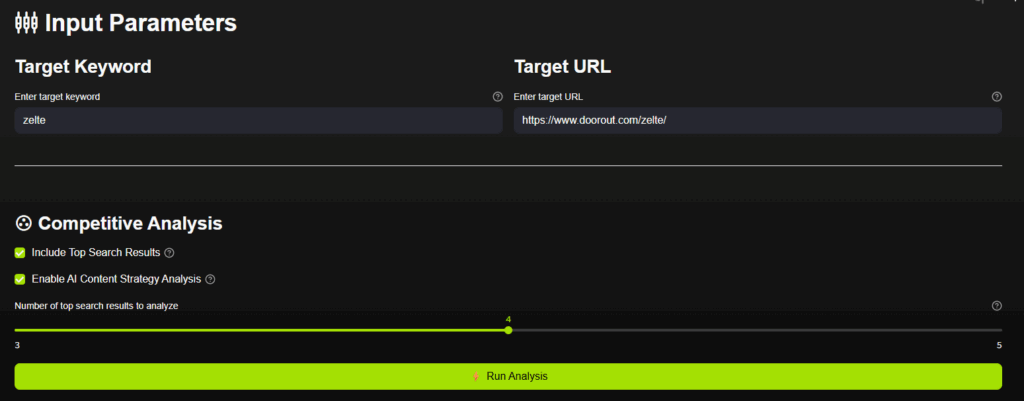
Task: Click the Input Parameters sliders icon
Action: pyautogui.click(x=25, y=24)
